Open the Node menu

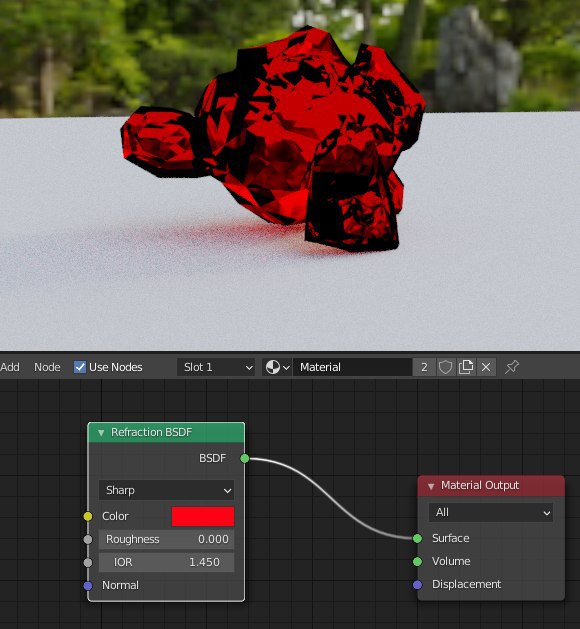click(47, 367)
